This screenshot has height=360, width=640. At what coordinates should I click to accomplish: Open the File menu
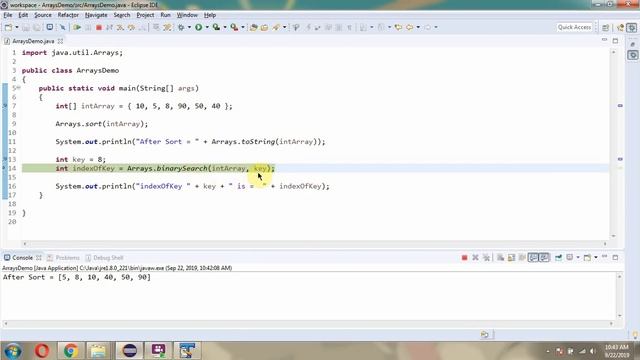point(7,15)
